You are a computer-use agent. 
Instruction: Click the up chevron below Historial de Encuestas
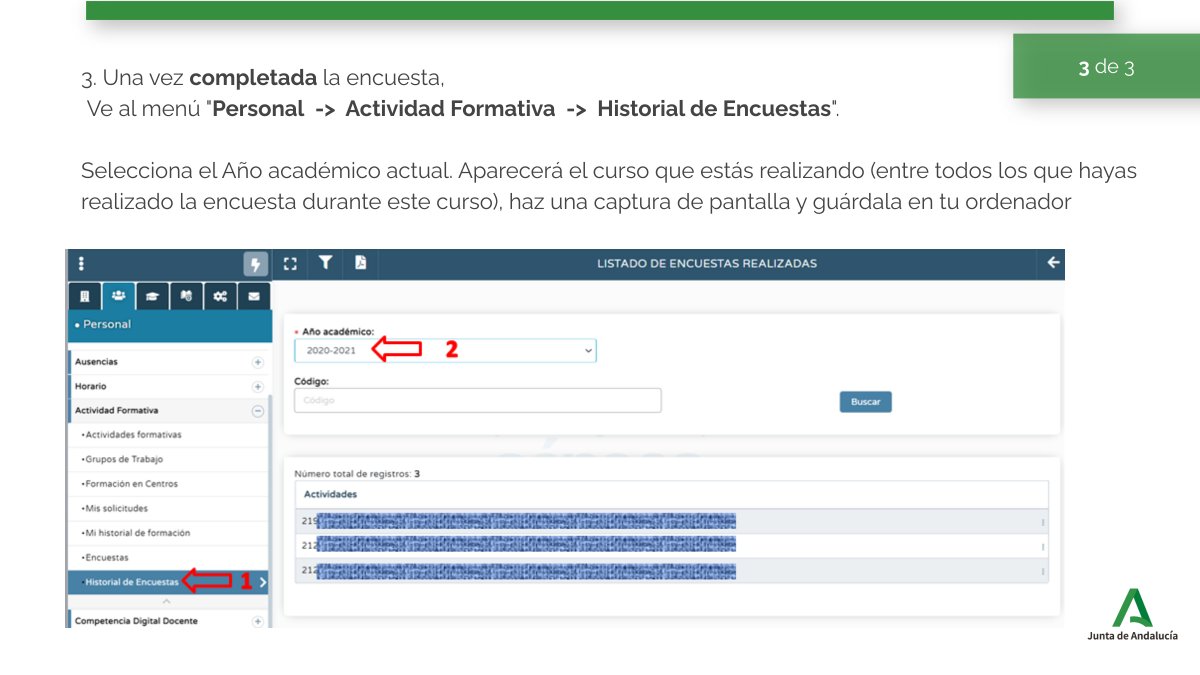point(166,601)
